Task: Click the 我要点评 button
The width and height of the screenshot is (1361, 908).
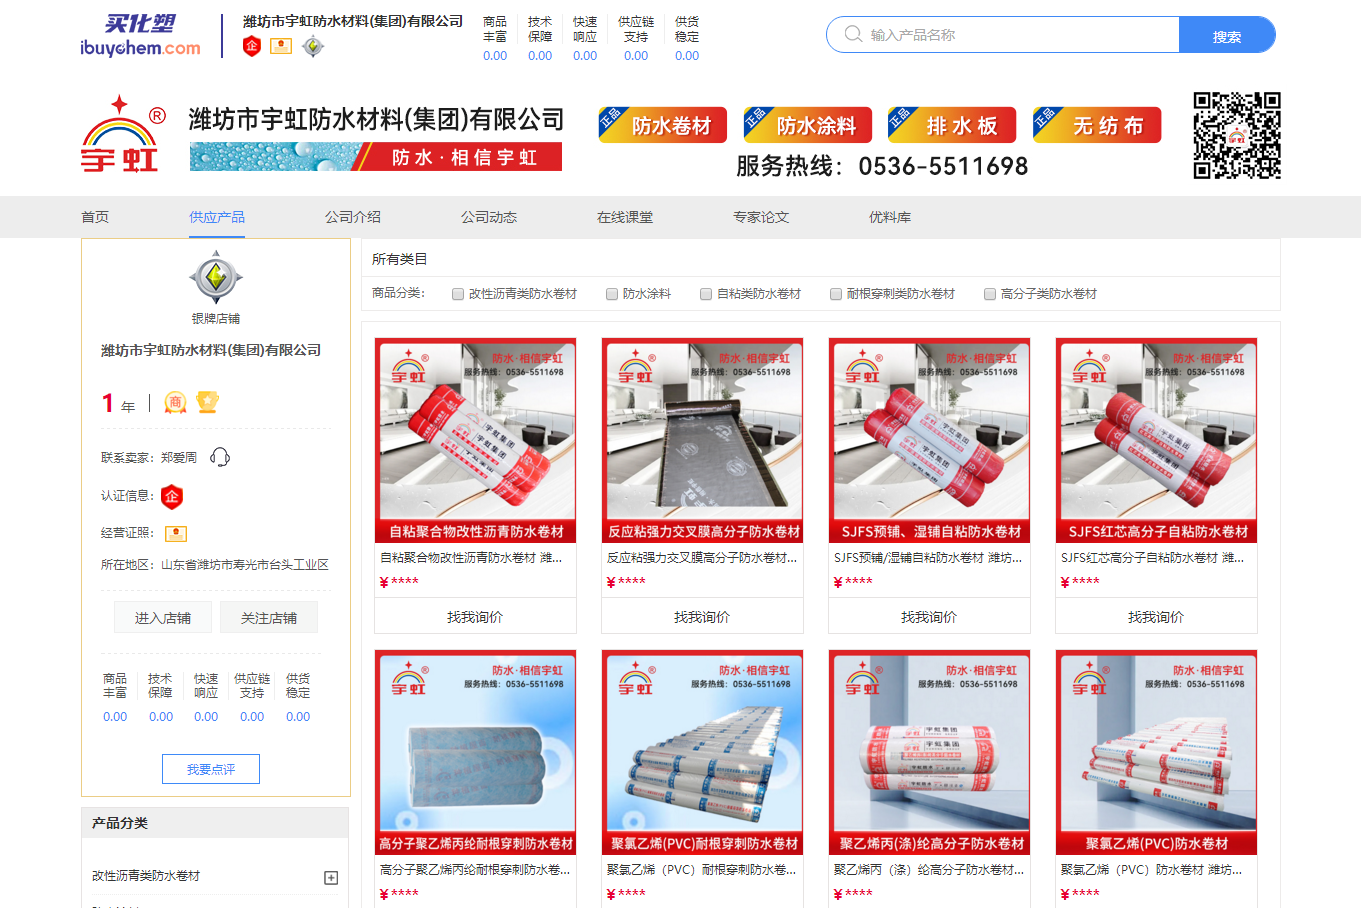Action: (211, 769)
